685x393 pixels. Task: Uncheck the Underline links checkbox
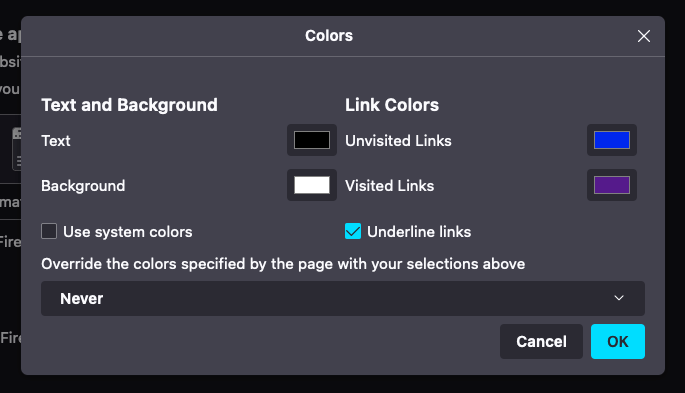[x=353, y=231]
